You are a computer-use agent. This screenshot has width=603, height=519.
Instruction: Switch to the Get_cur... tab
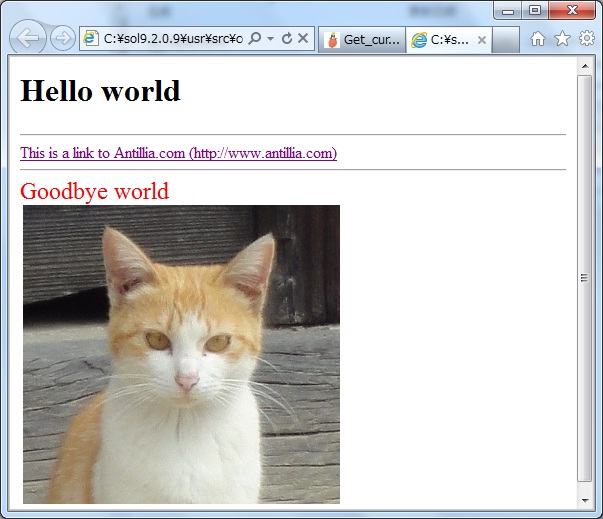tap(362, 40)
